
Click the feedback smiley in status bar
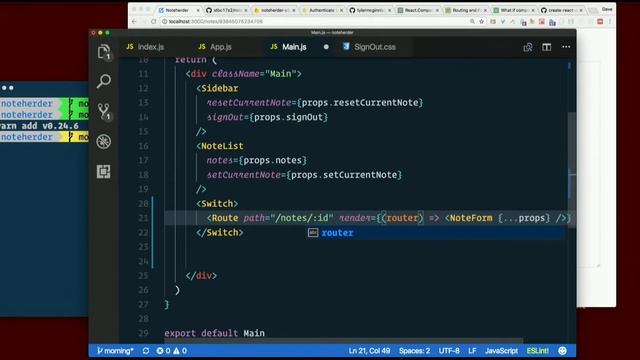[x=562, y=351]
